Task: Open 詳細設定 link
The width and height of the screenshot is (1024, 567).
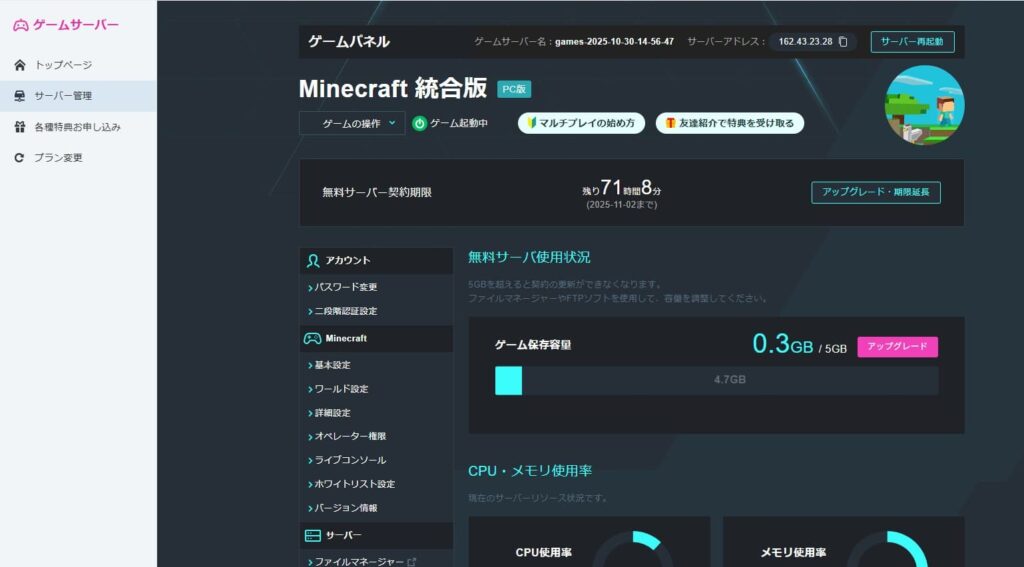Action: click(x=332, y=413)
